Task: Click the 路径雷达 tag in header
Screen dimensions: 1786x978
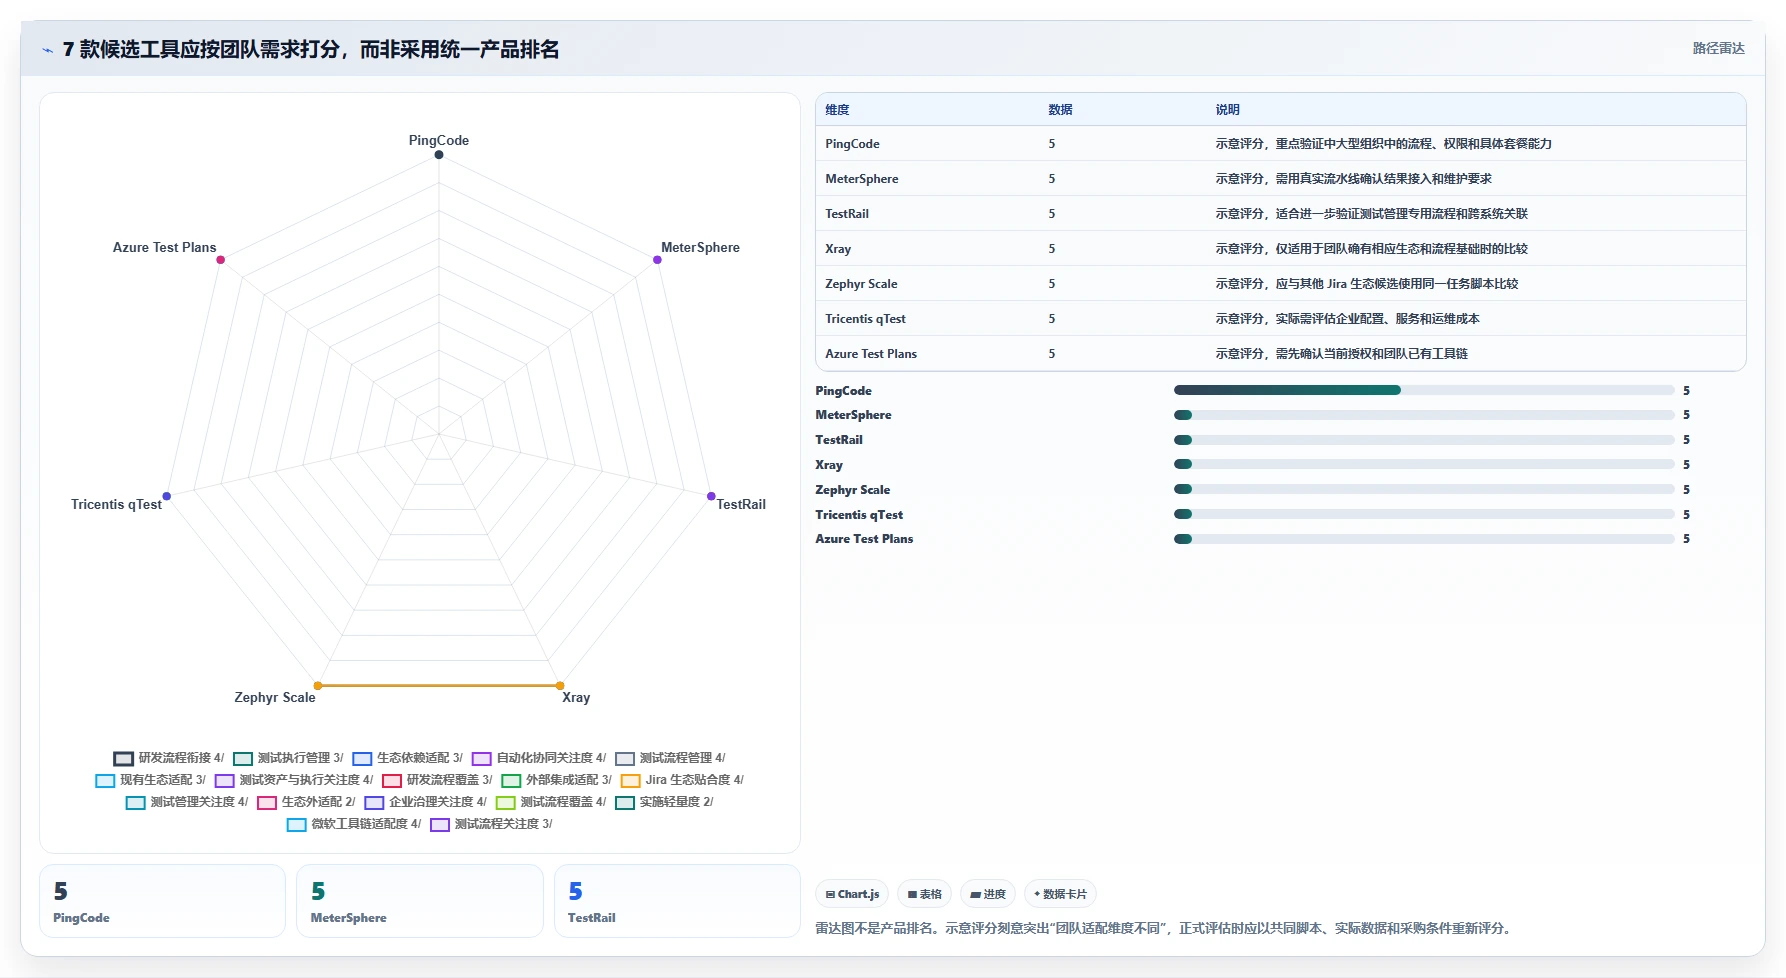Action: click(x=1718, y=48)
